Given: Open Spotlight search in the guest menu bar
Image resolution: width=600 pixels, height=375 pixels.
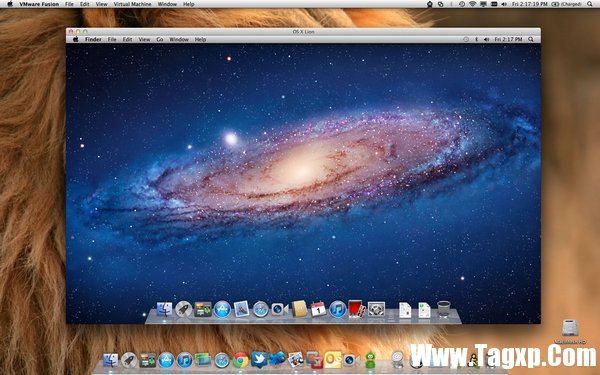Looking at the screenshot, I should point(531,39).
